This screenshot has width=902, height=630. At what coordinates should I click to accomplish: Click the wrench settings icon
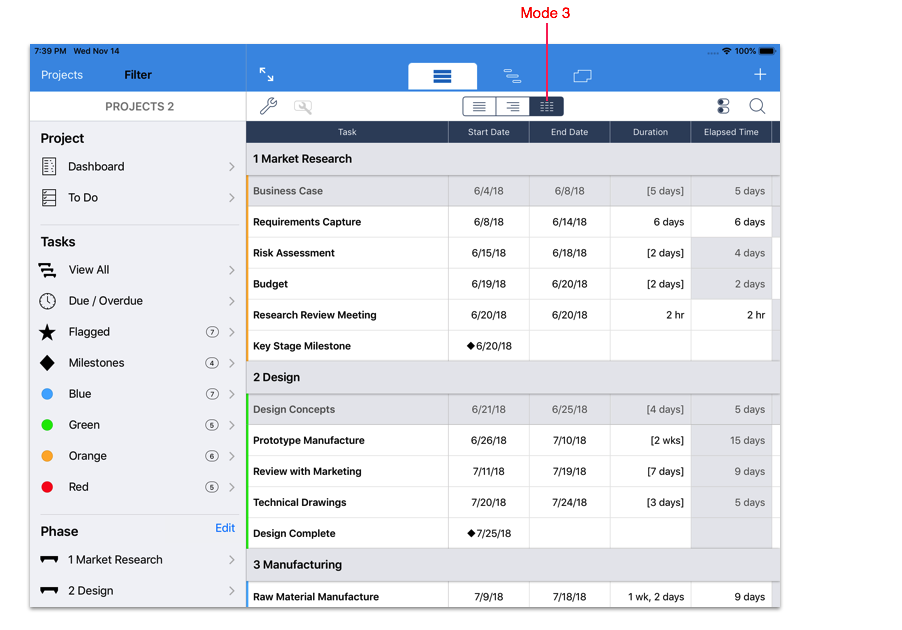[268, 107]
